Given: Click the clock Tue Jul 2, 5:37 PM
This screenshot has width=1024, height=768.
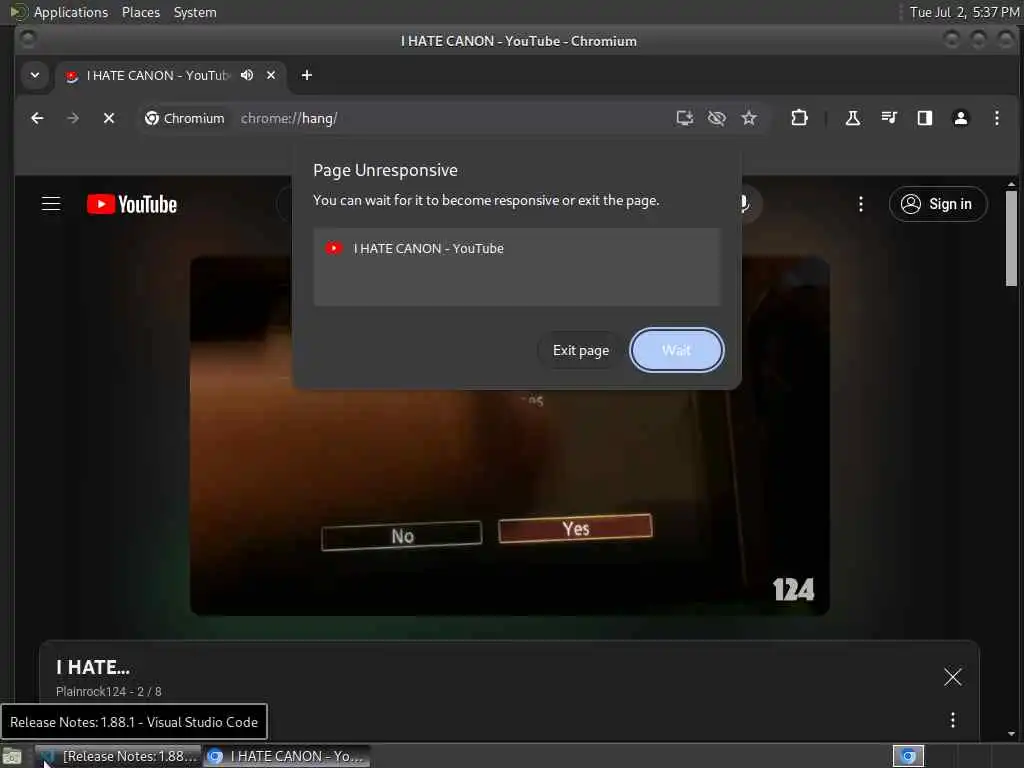Looking at the screenshot, I should point(964,12).
